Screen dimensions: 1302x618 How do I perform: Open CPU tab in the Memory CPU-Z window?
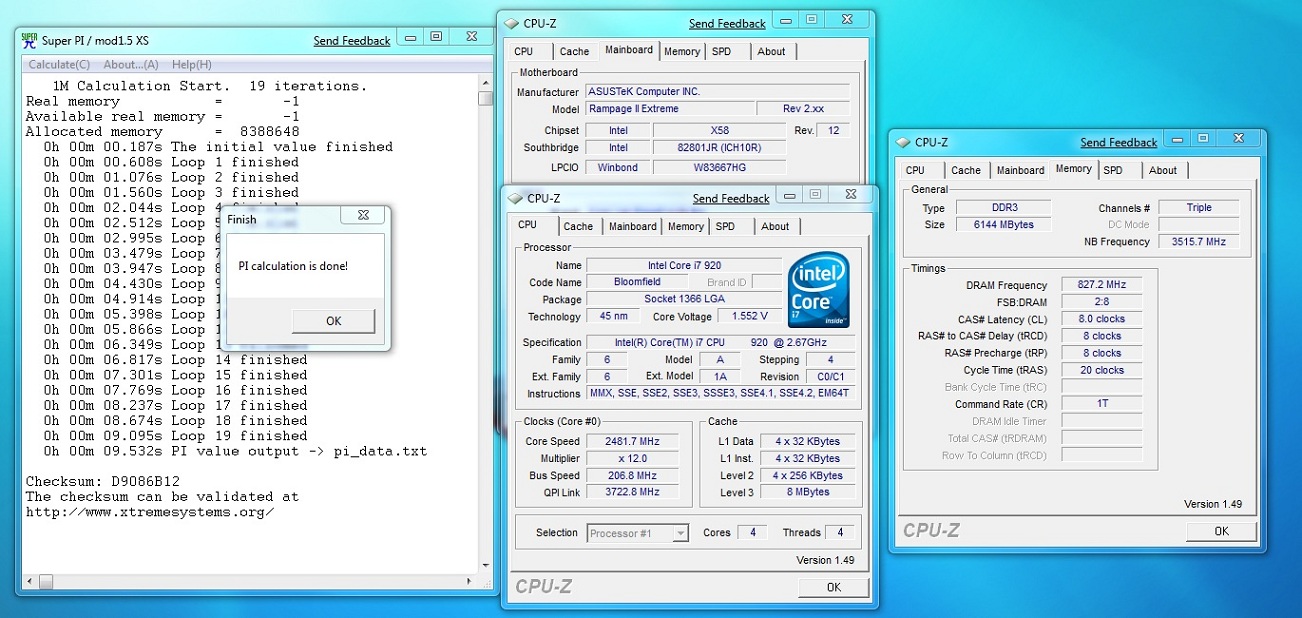pos(915,170)
